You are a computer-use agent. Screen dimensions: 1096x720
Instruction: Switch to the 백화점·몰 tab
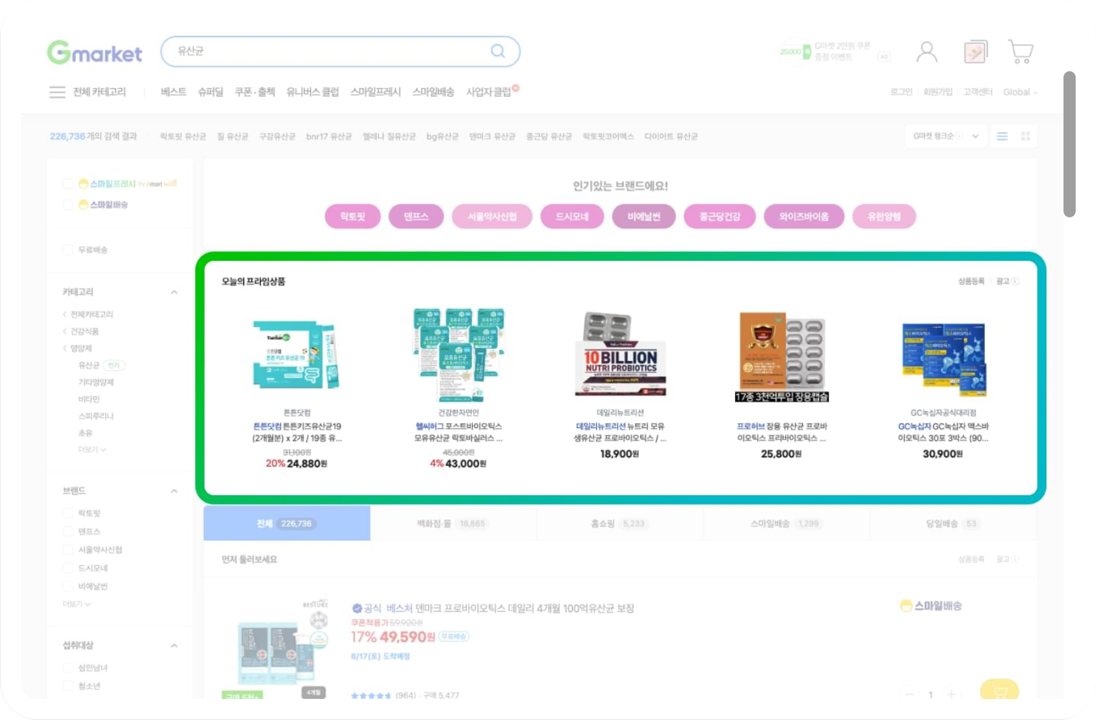point(453,524)
